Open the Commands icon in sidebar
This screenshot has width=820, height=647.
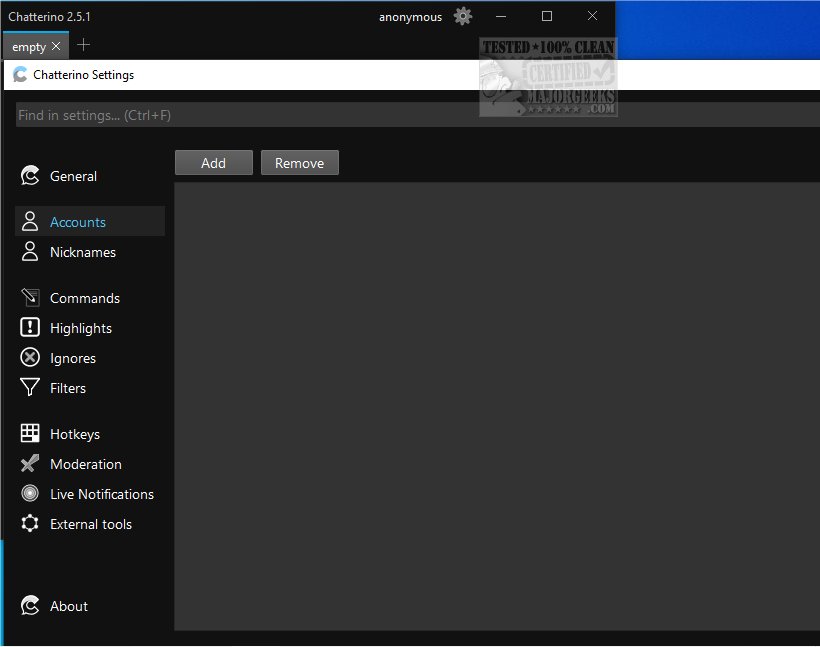[30, 298]
